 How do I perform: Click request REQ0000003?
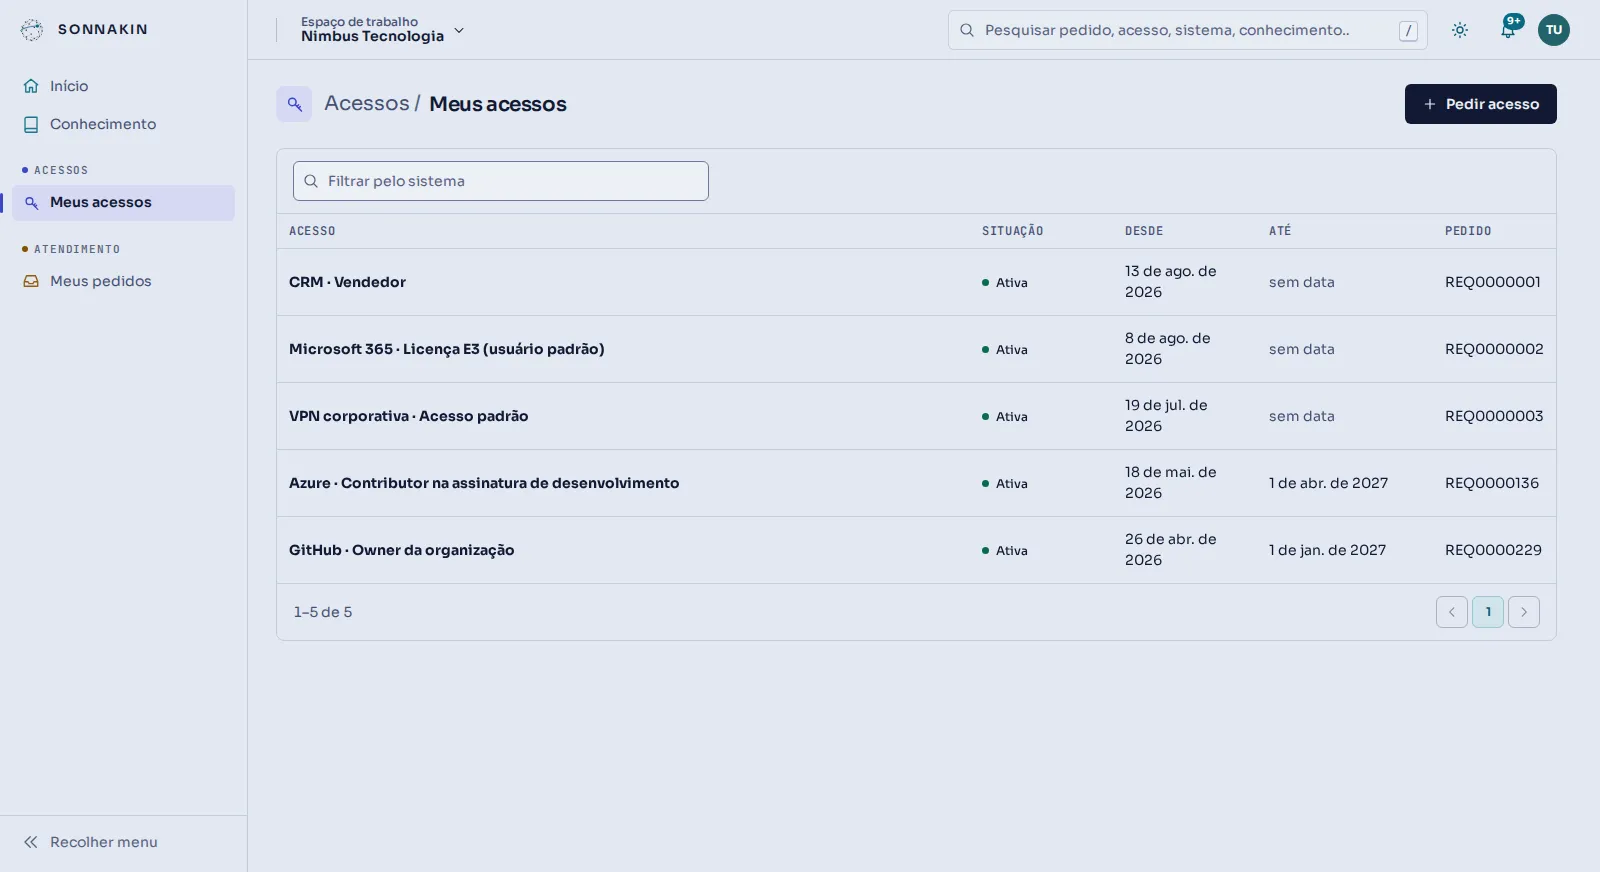point(1494,416)
